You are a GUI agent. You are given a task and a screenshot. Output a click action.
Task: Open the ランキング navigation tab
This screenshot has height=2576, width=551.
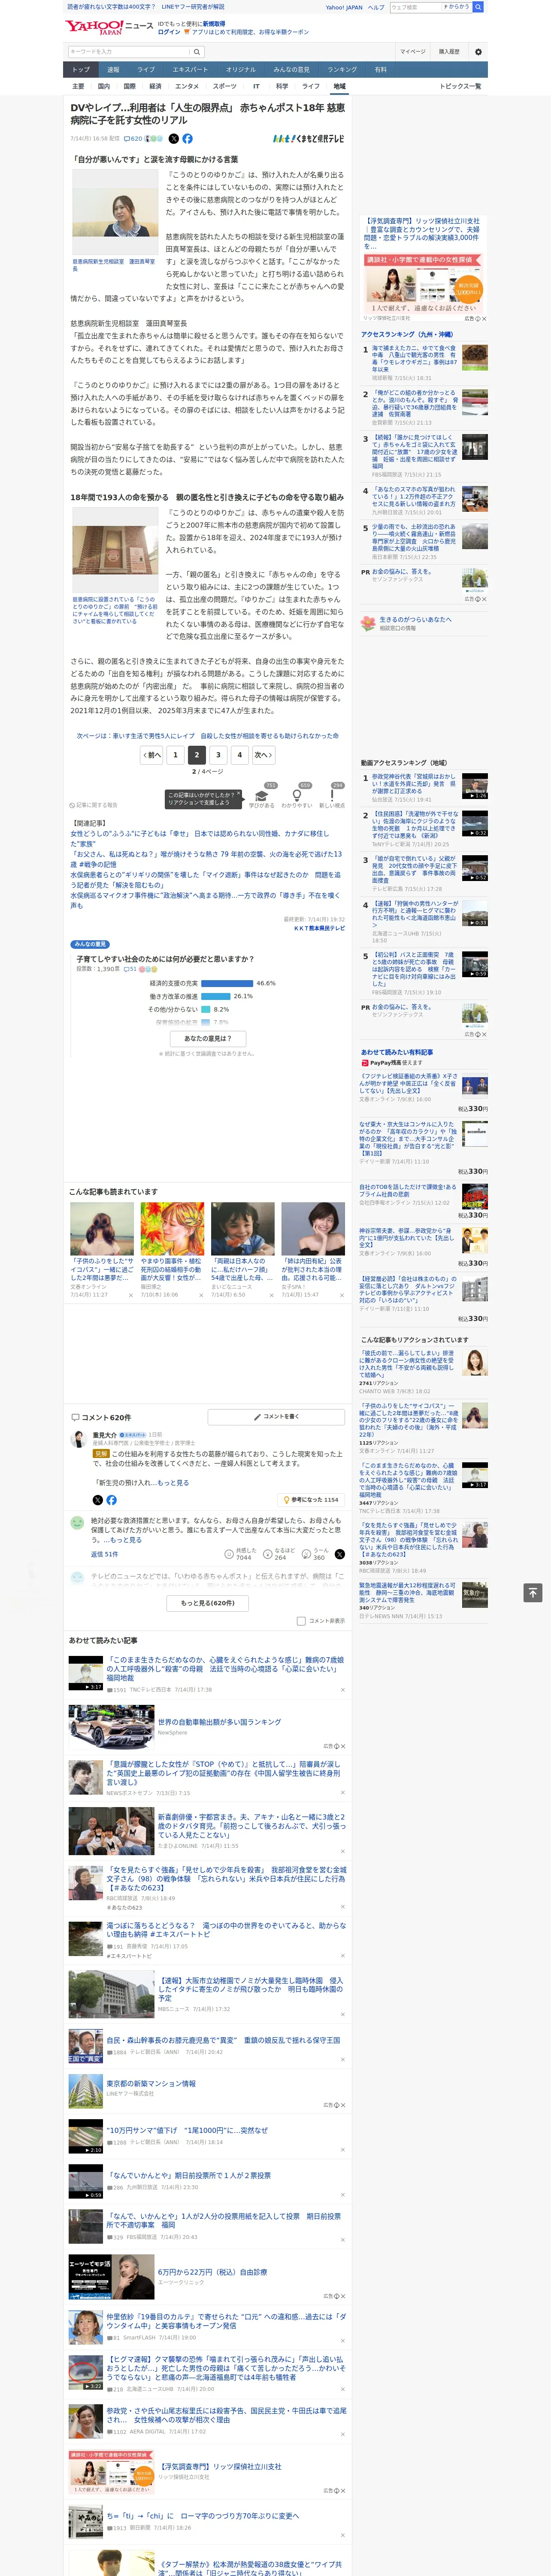342,70
